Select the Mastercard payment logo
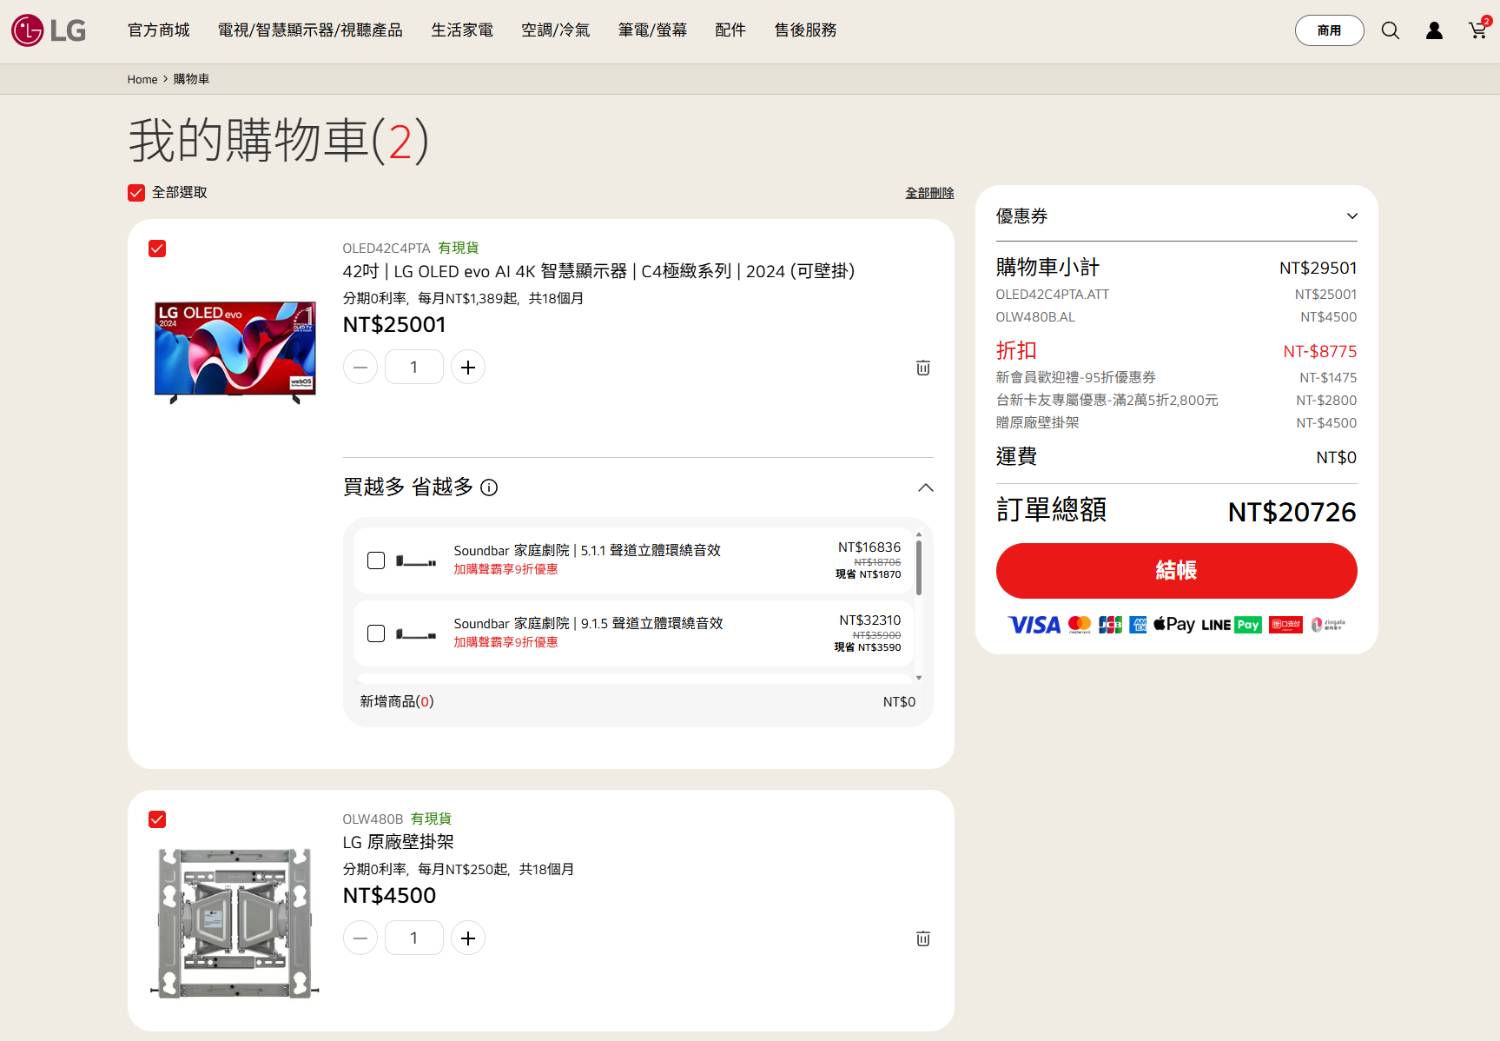Viewport: 1500px width, 1041px height. coord(1080,624)
